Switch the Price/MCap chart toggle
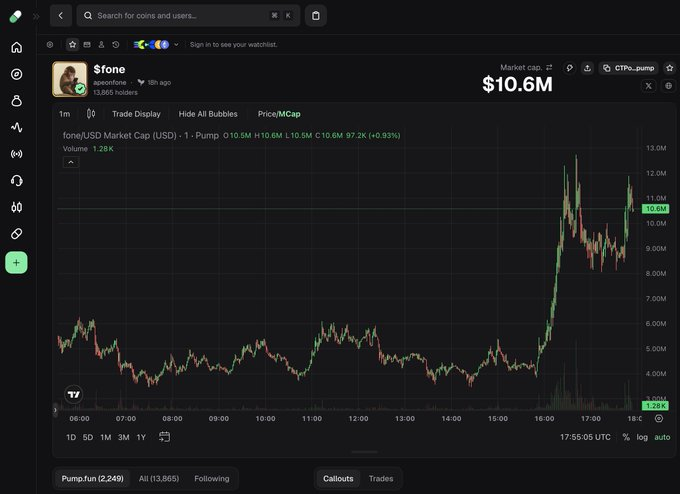This screenshot has width=680, height=494. coord(279,114)
